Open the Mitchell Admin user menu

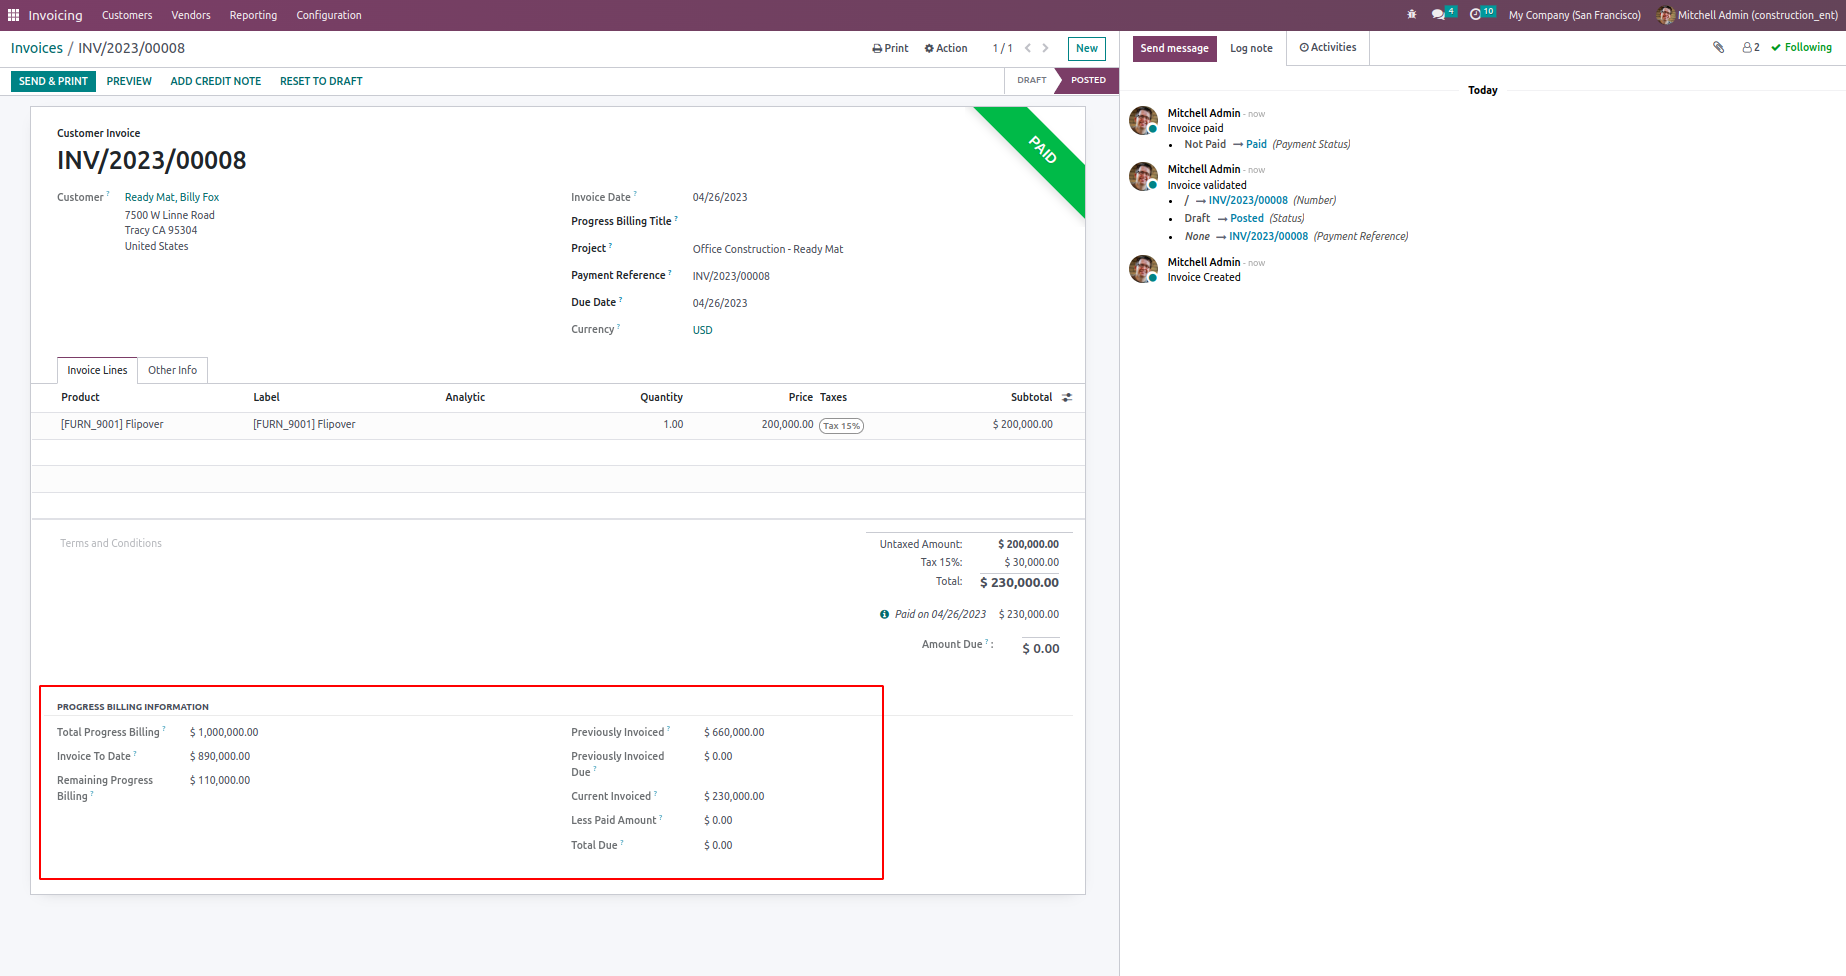(1747, 15)
